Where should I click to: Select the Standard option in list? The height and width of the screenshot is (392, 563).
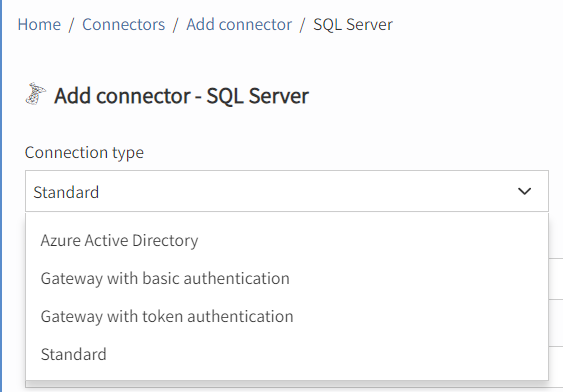pos(287,354)
